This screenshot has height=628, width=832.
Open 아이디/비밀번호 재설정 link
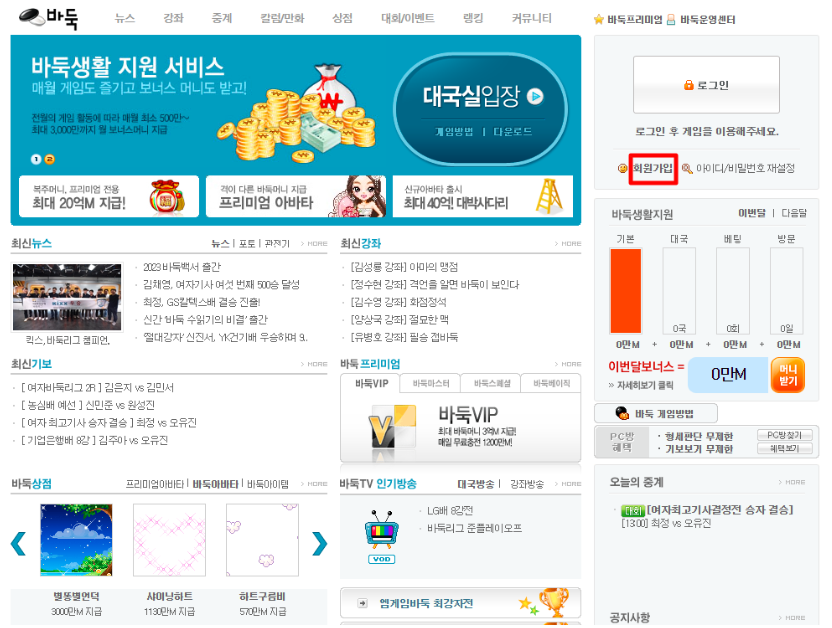tap(745, 168)
